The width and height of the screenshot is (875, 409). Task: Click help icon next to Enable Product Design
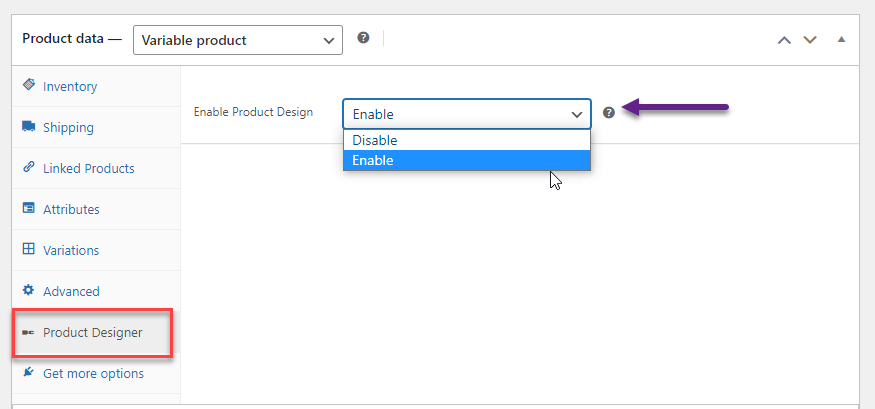click(609, 113)
